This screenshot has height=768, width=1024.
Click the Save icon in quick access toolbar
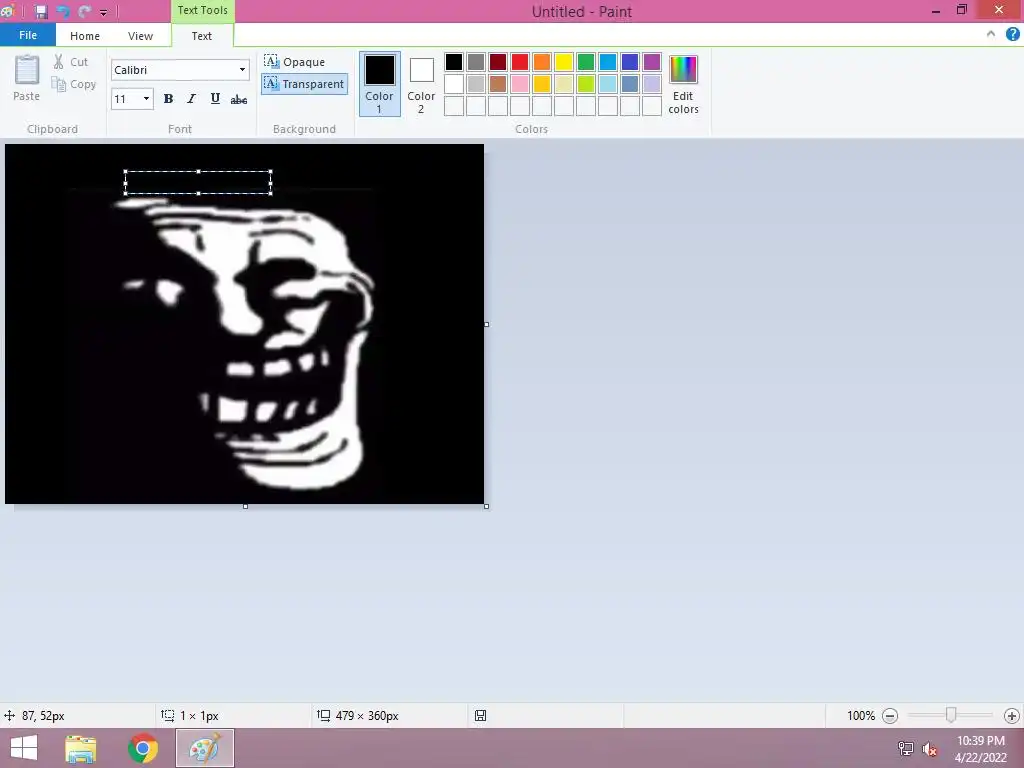click(41, 12)
